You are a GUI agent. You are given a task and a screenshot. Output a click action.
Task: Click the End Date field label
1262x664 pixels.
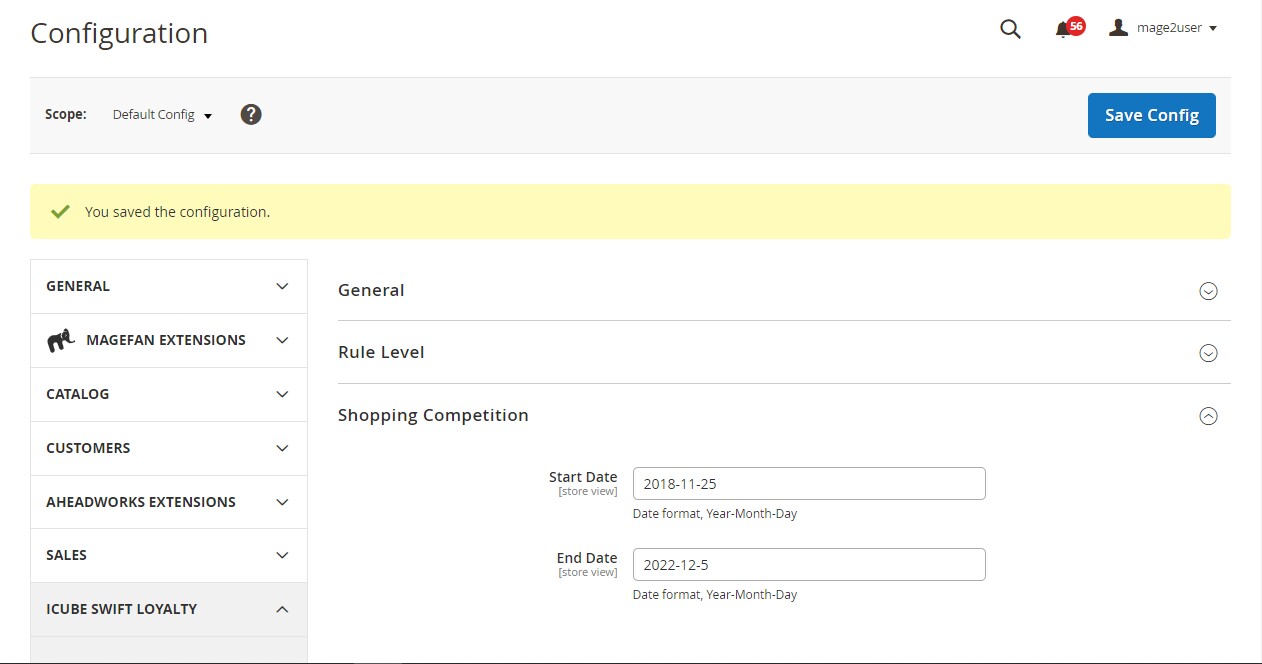point(587,558)
